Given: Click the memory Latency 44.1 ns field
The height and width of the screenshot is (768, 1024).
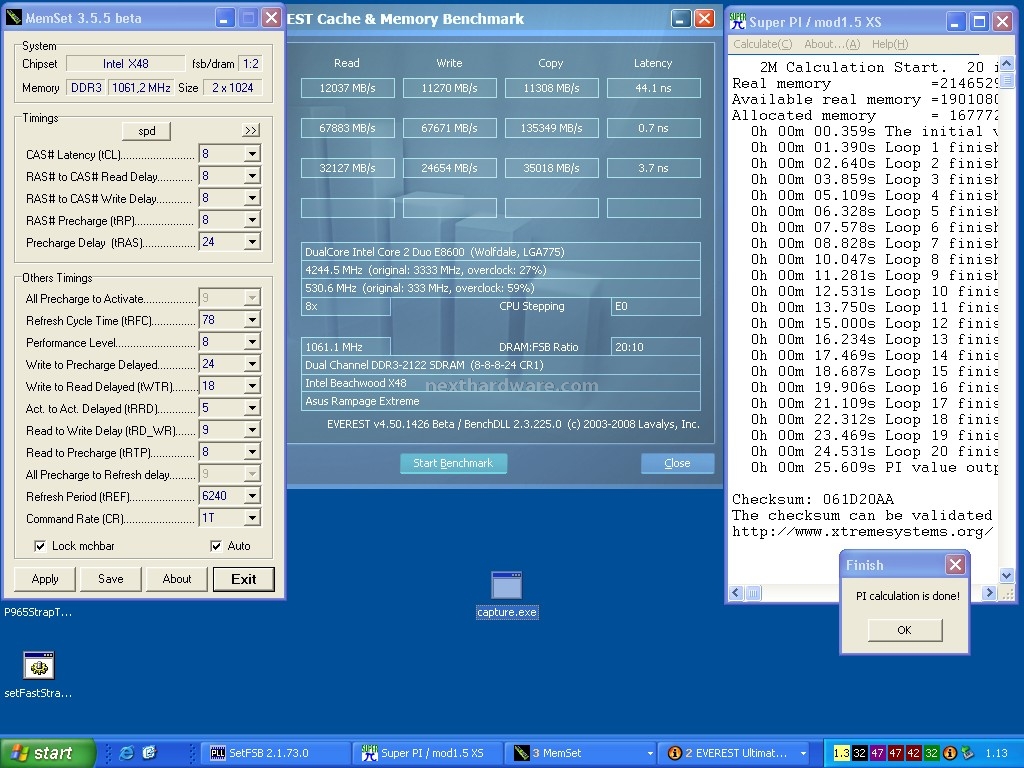Looking at the screenshot, I should (654, 88).
